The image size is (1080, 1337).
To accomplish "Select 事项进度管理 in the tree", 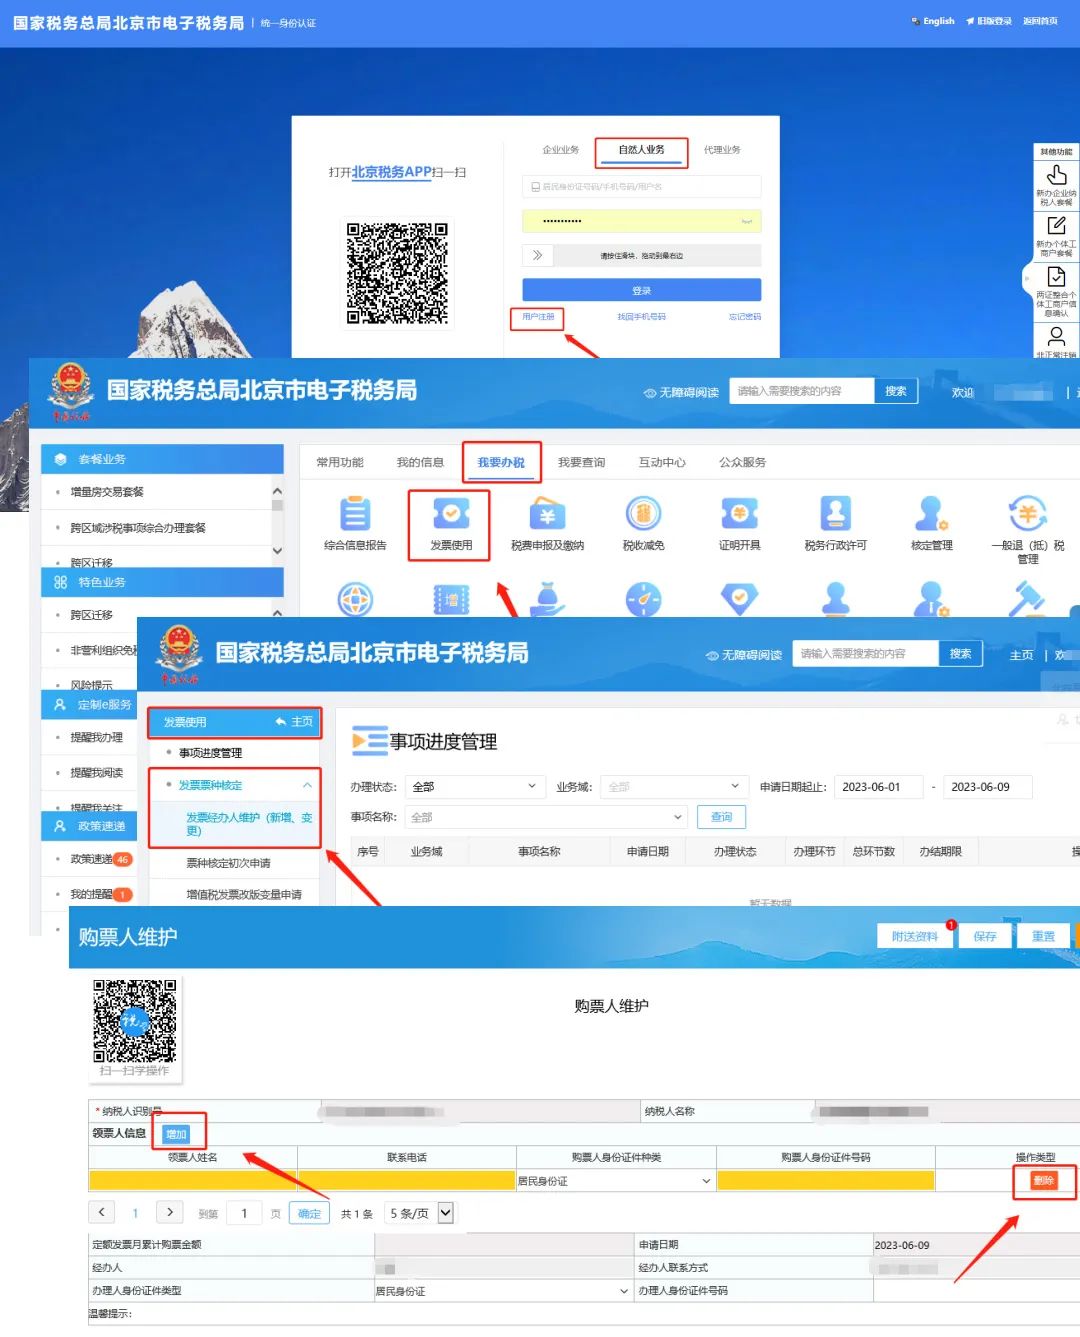I will coord(210,753).
